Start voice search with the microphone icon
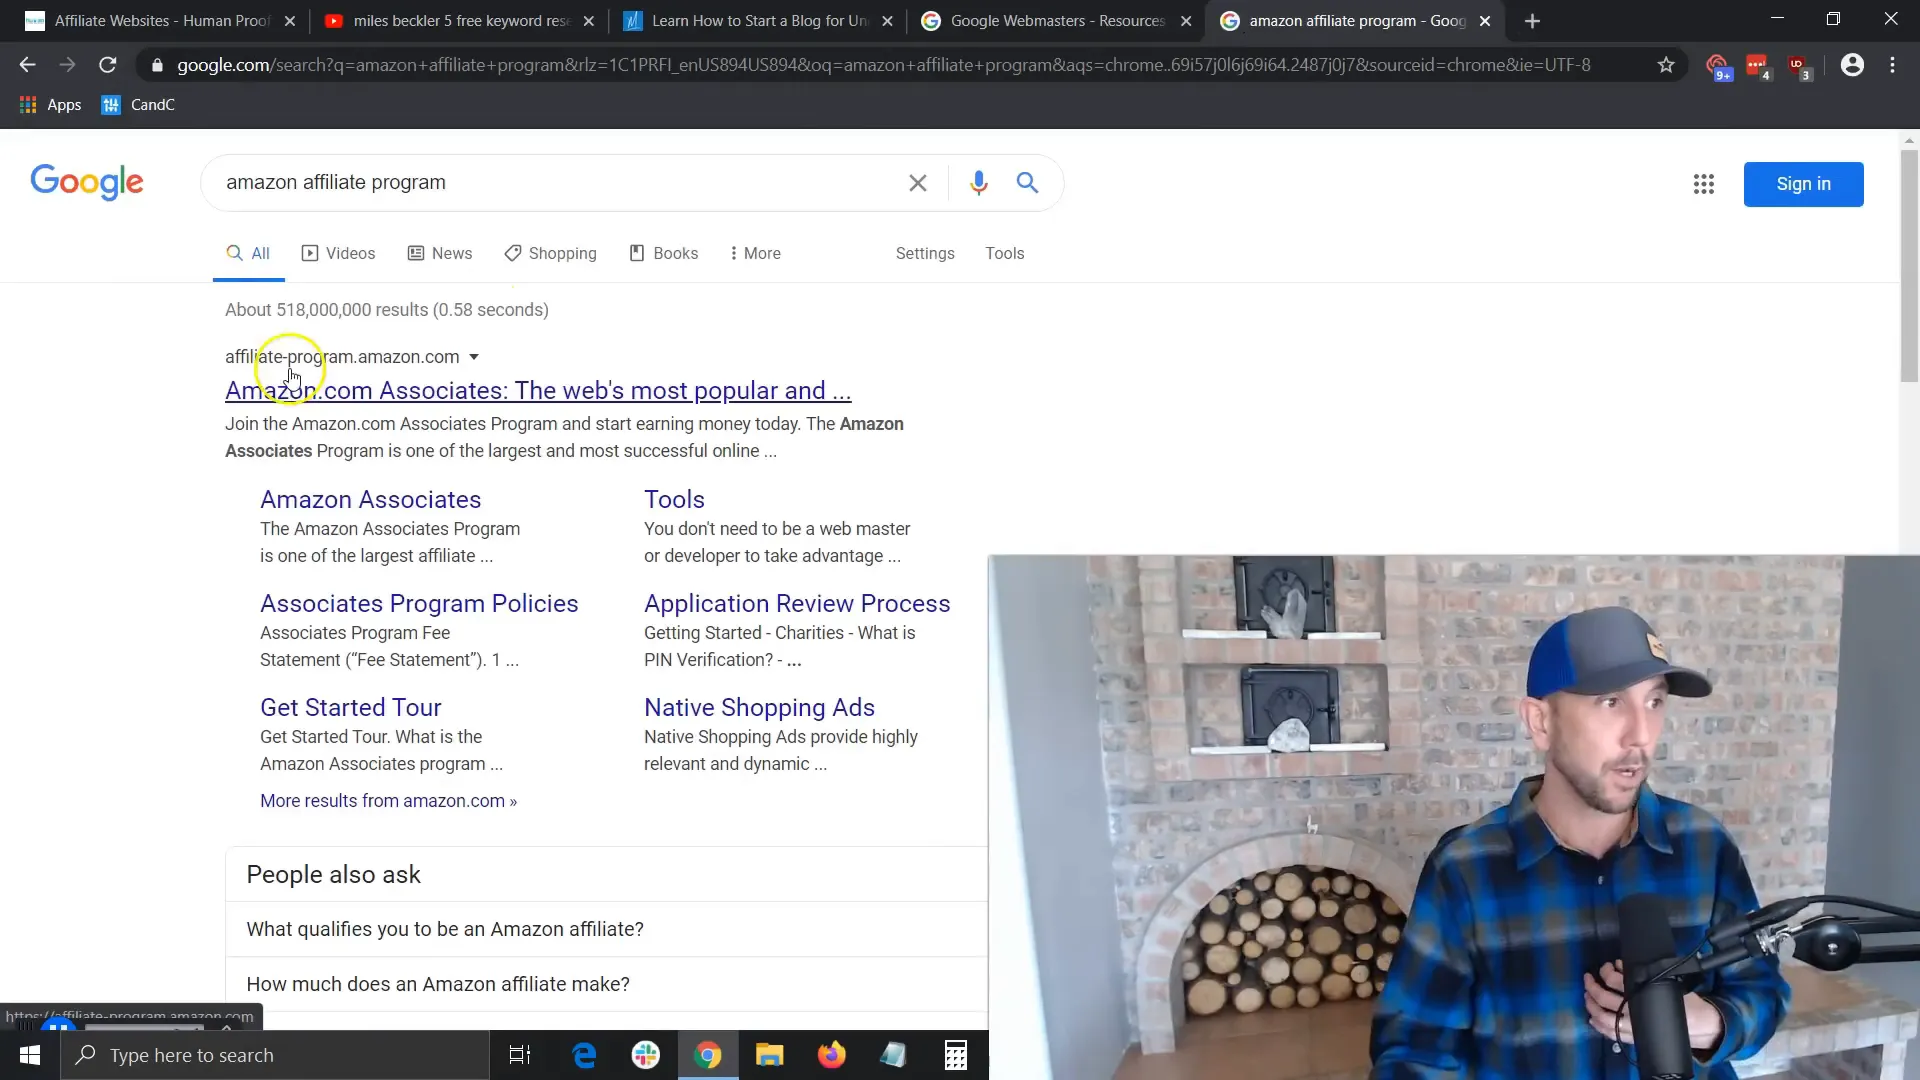Screen dimensions: 1920x1080 [978, 183]
